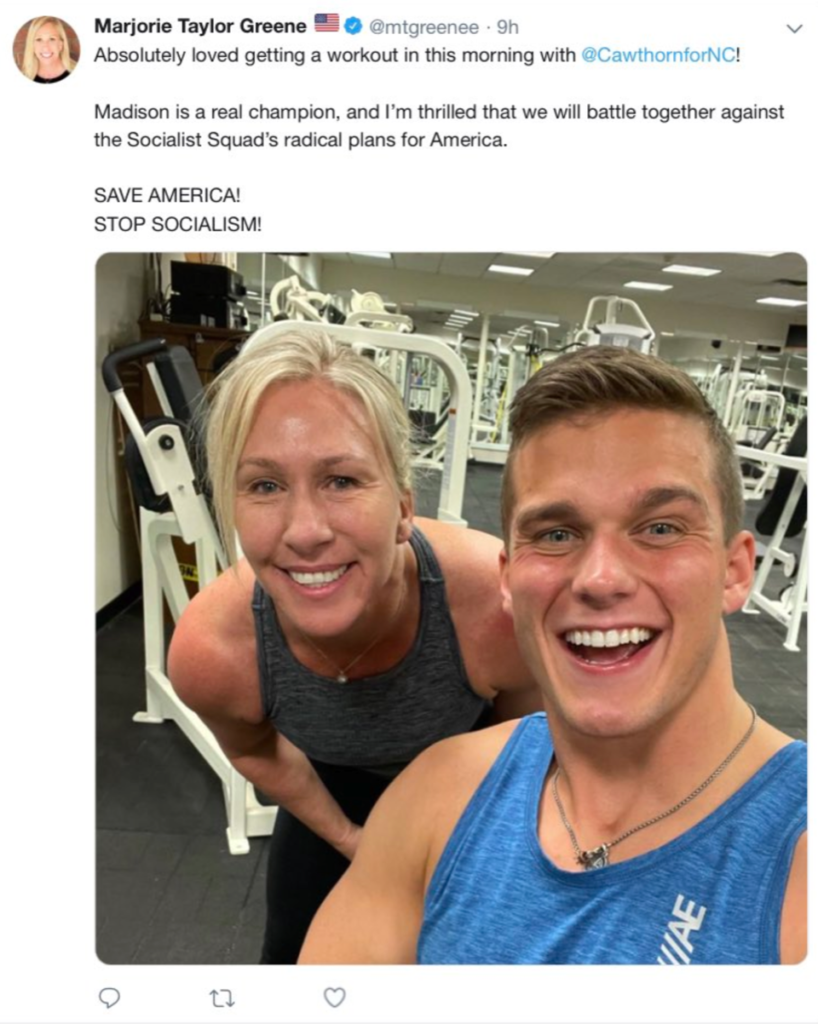Retweet this post using the arrows icon

221,998
